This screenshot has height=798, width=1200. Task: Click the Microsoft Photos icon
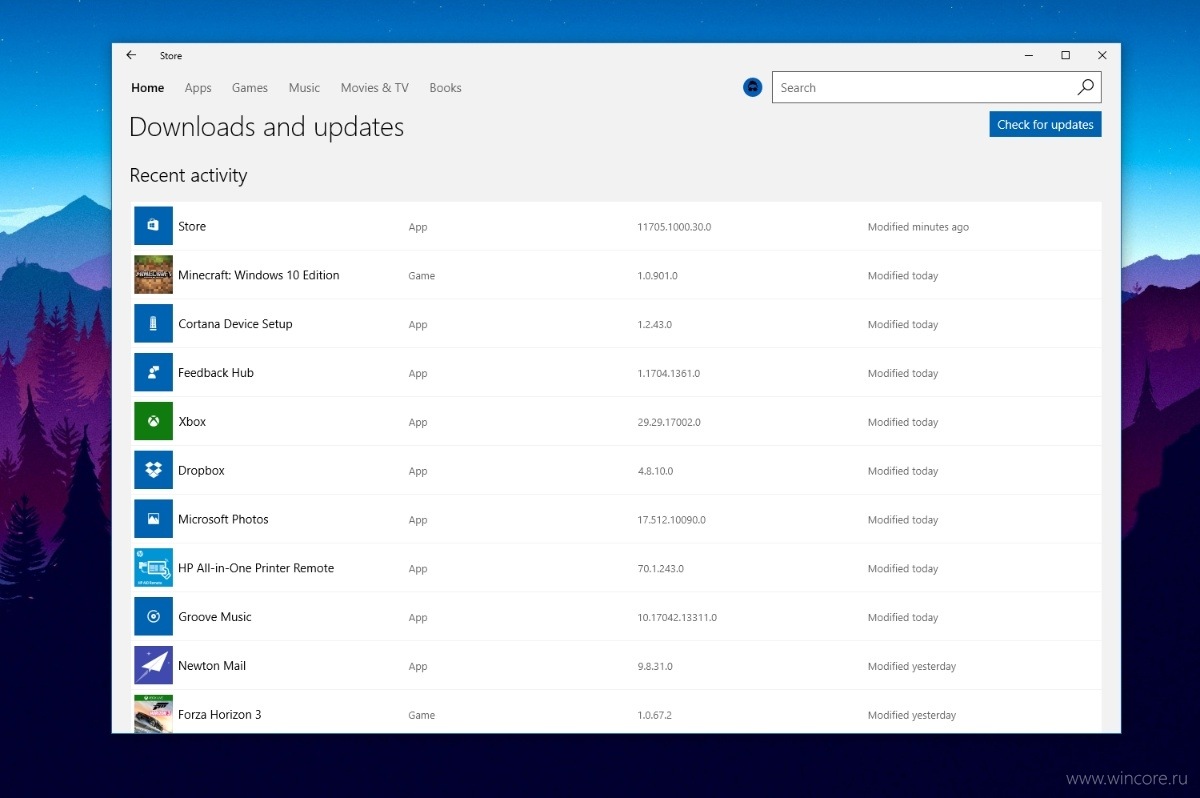[x=153, y=519]
